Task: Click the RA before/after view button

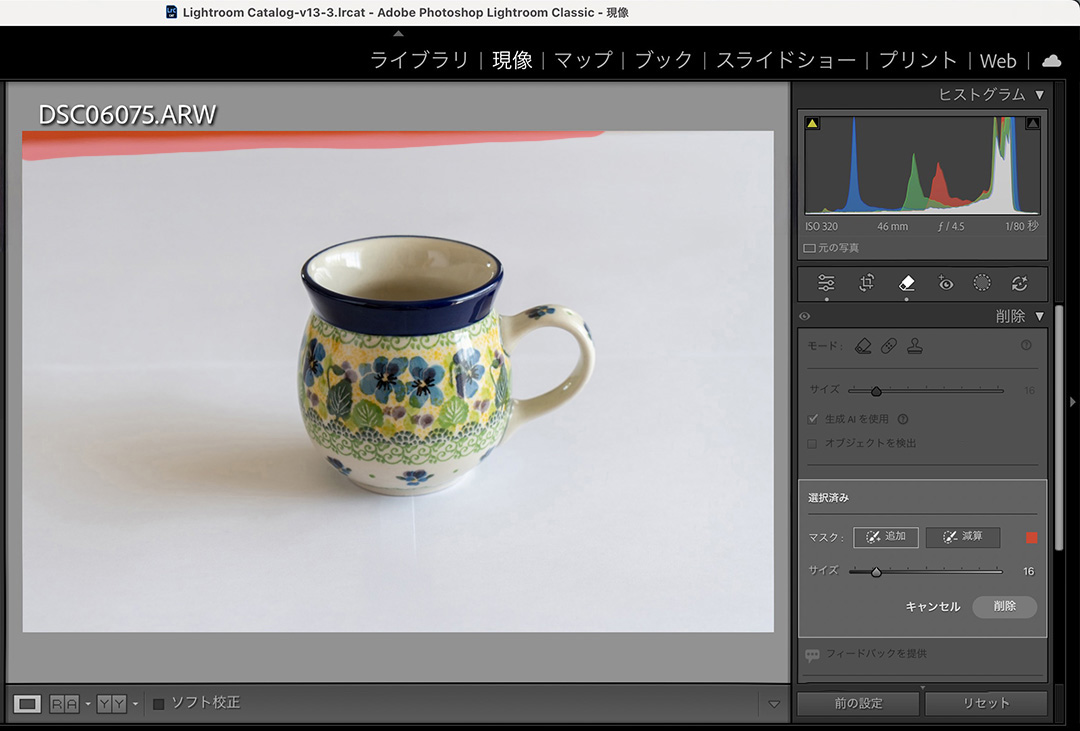Action: [64, 703]
